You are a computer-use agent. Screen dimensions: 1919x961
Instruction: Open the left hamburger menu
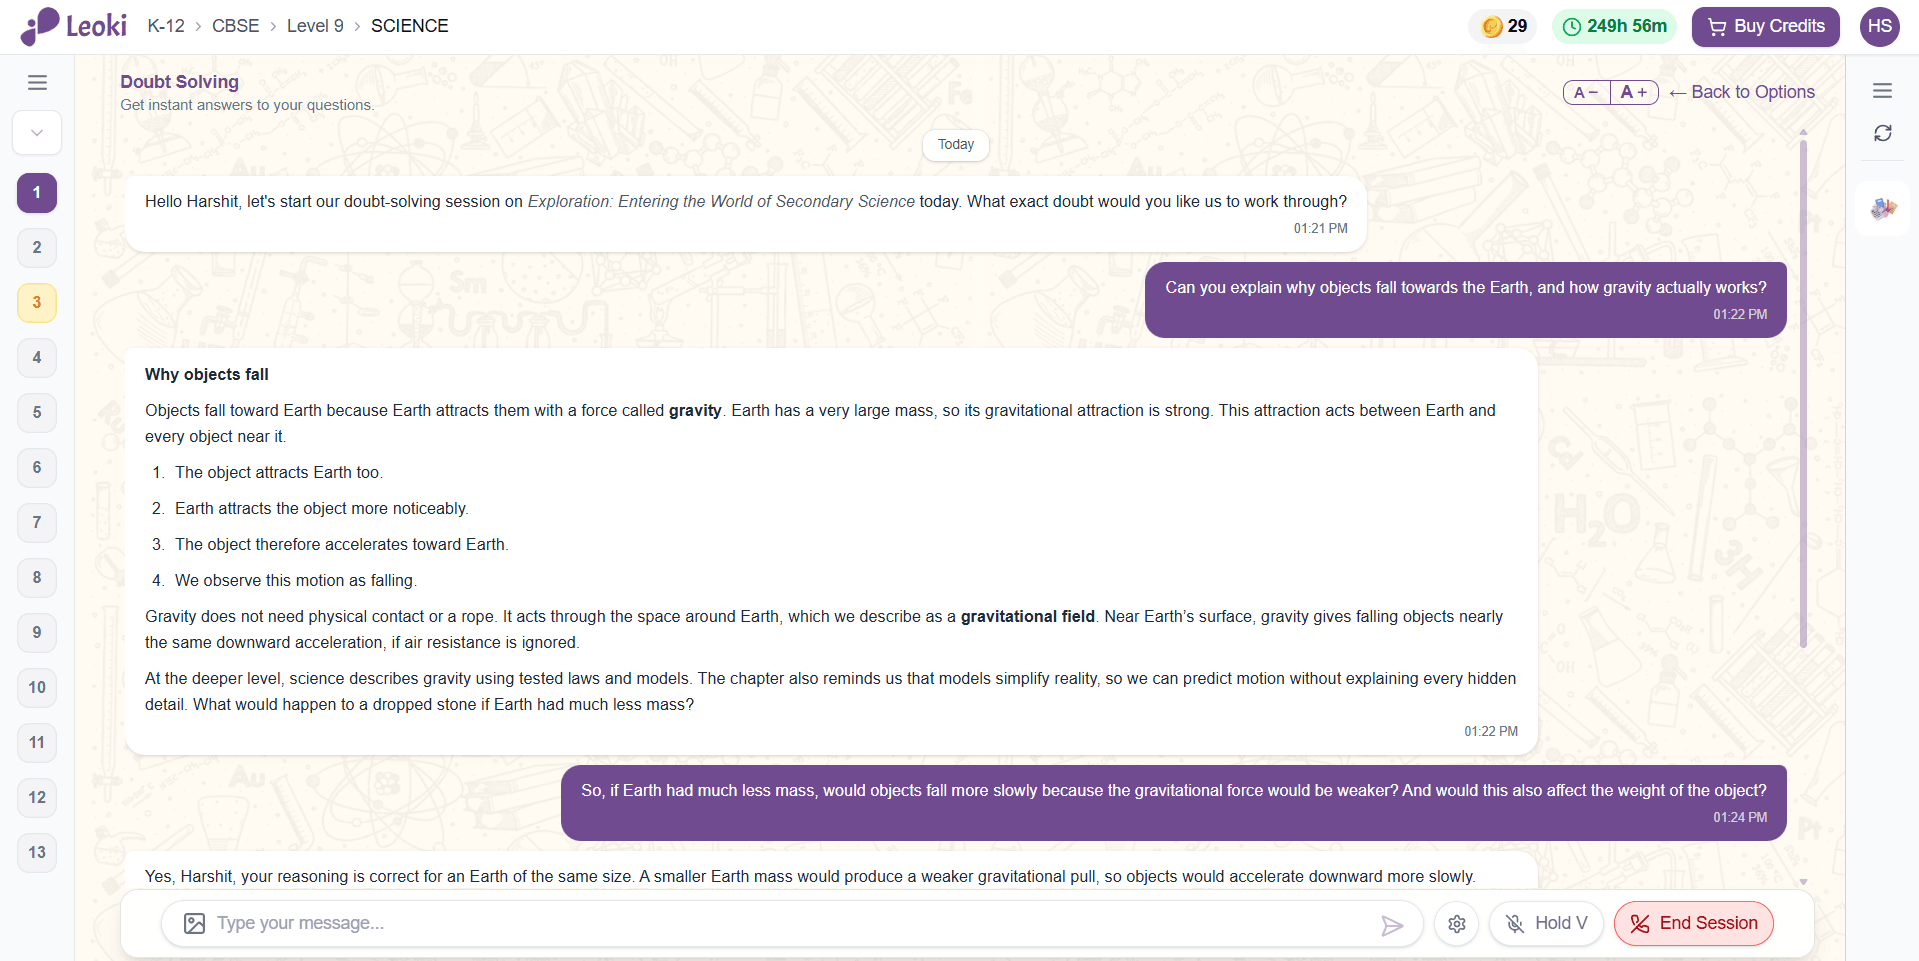(x=37, y=83)
